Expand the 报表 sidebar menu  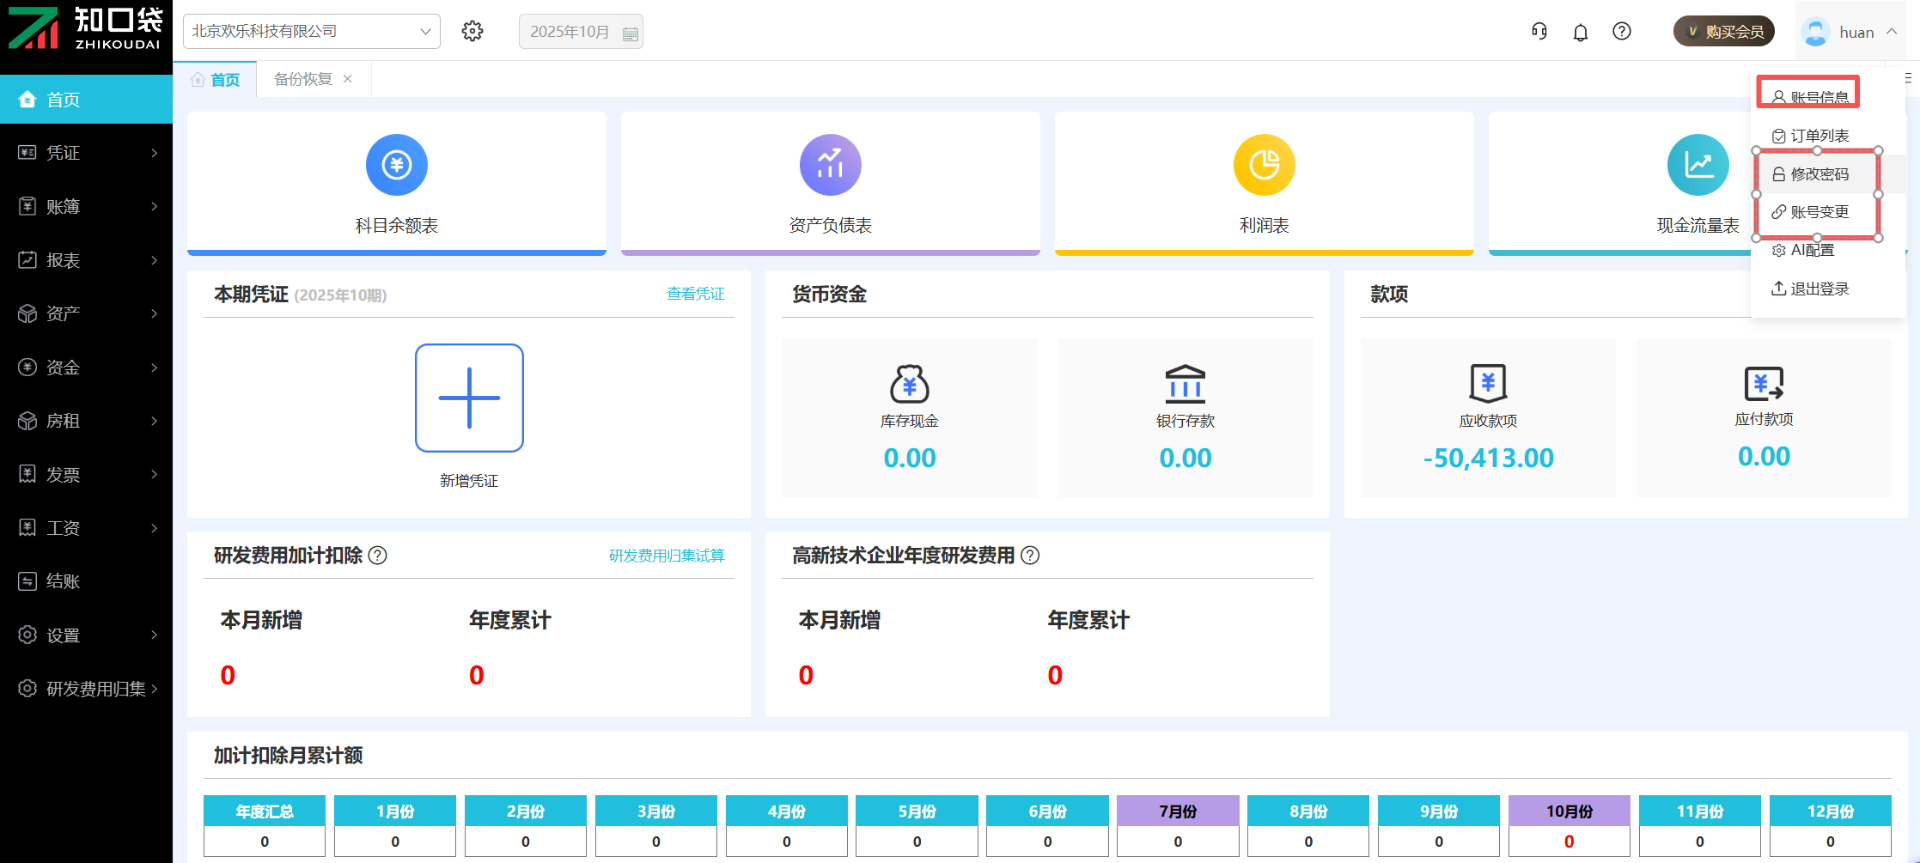[87, 260]
